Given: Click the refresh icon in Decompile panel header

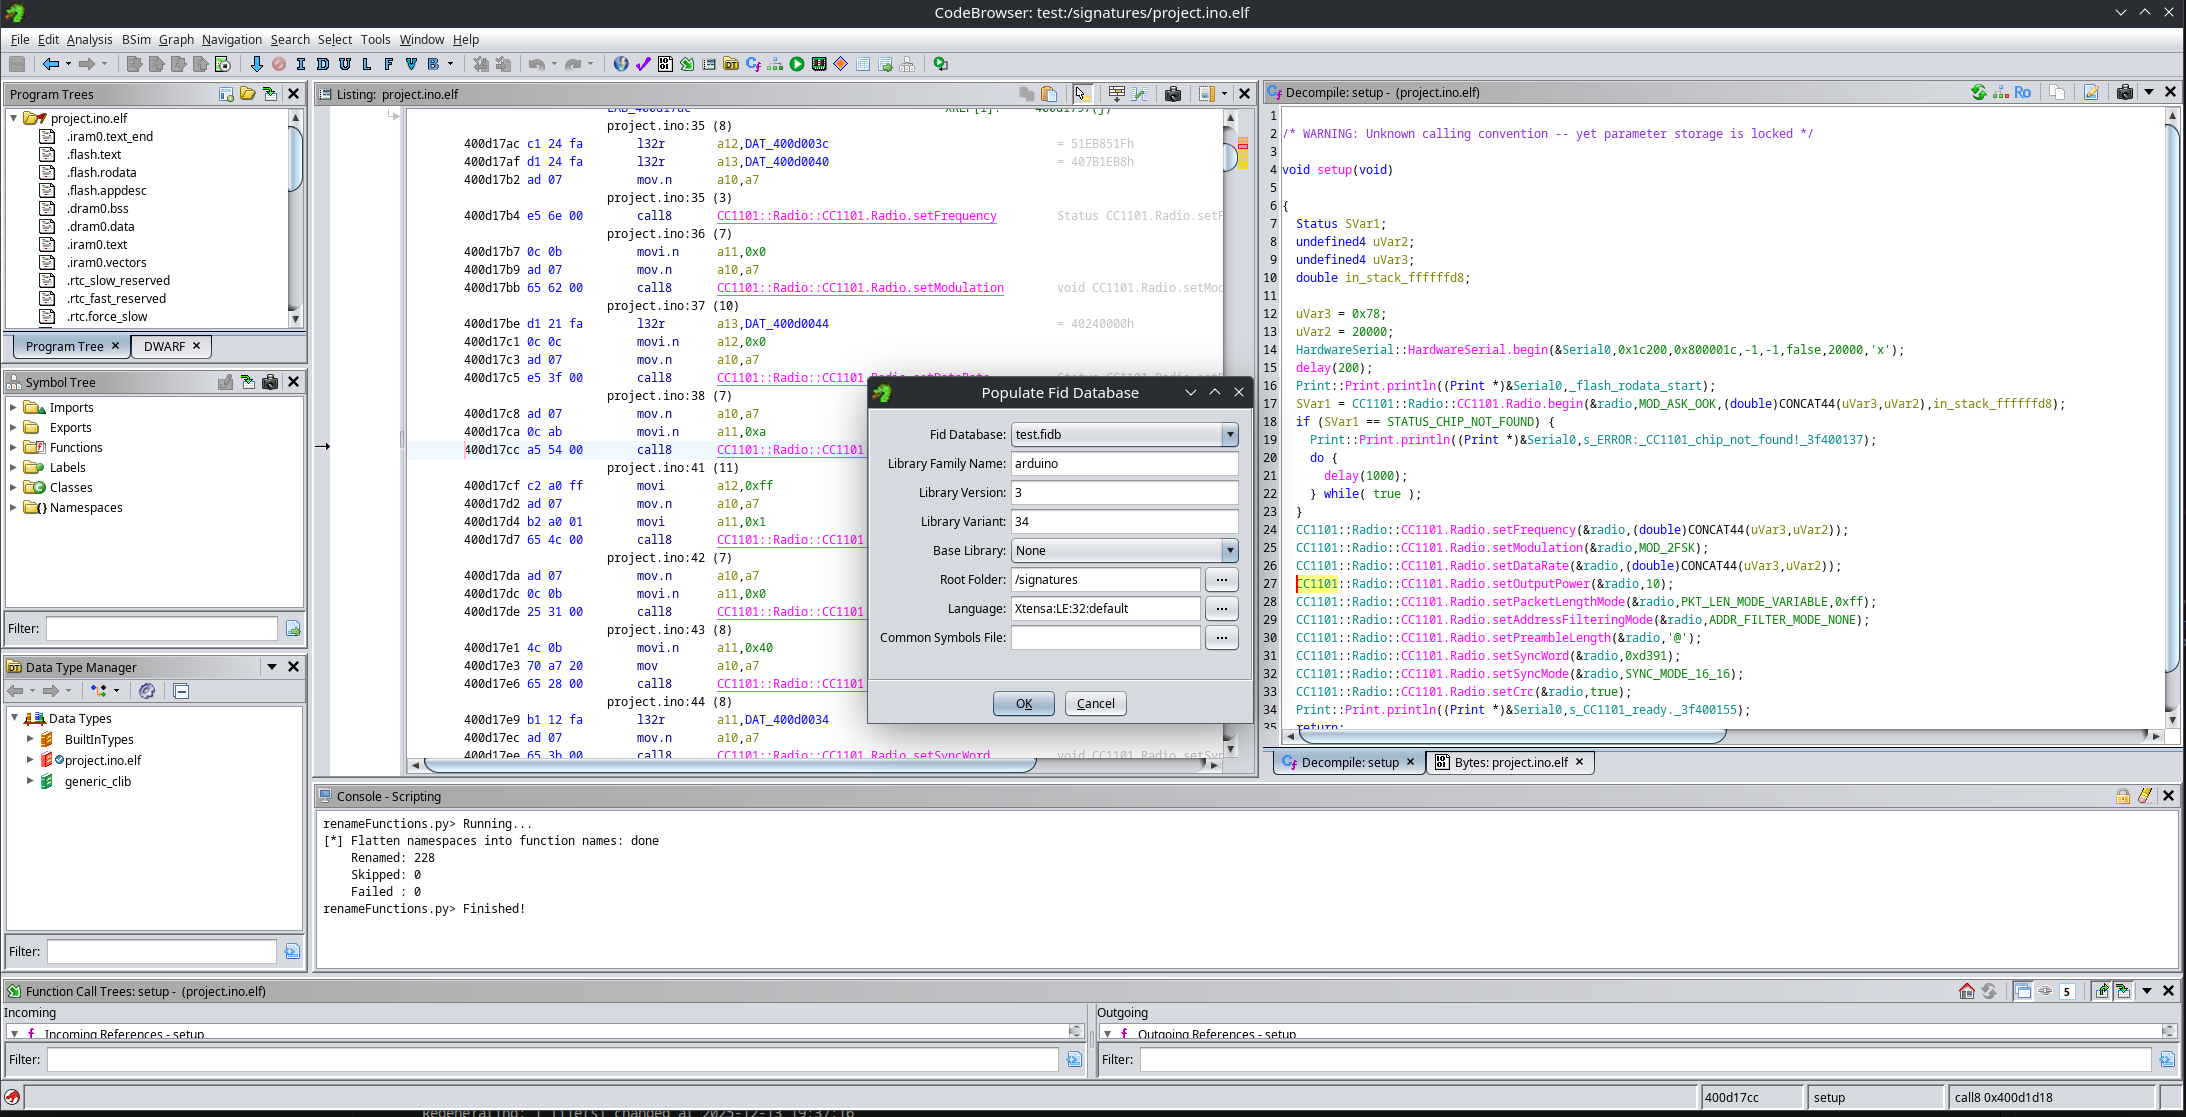Looking at the screenshot, I should 1979,92.
